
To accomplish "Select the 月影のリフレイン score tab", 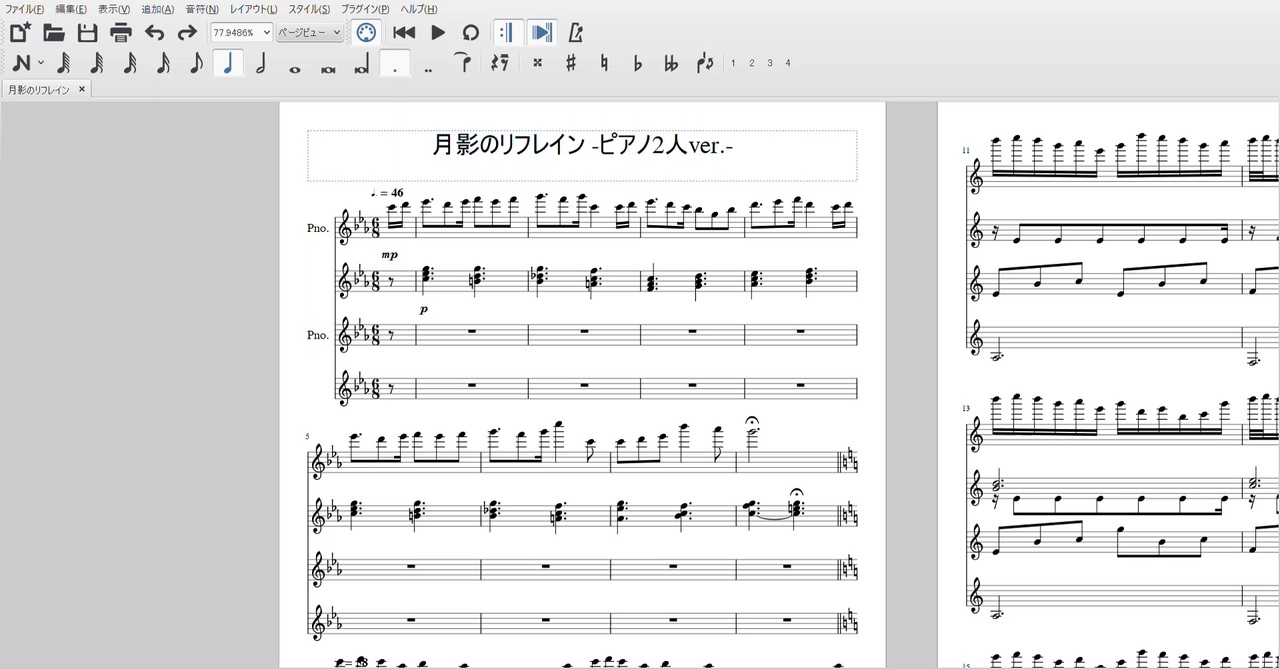I will [39, 89].
